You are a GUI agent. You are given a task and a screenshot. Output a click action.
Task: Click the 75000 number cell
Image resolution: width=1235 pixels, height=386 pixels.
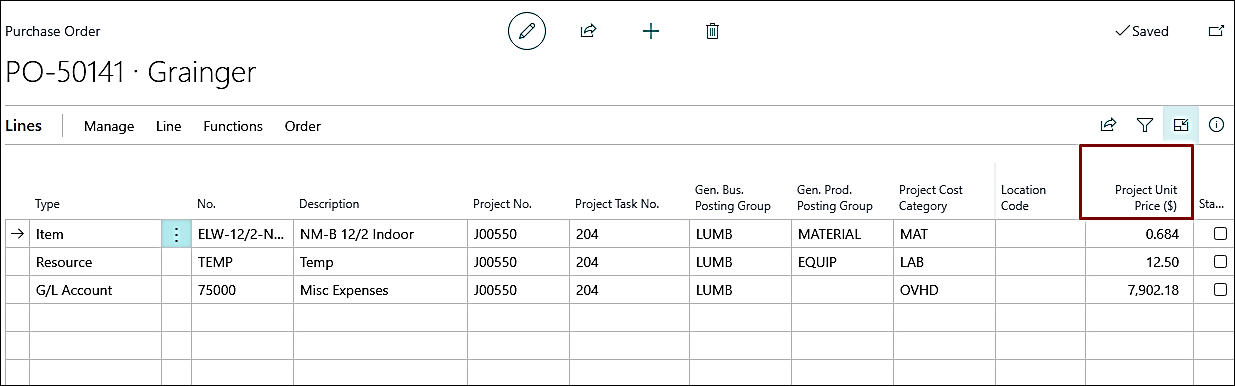click(x=242, y=290)
